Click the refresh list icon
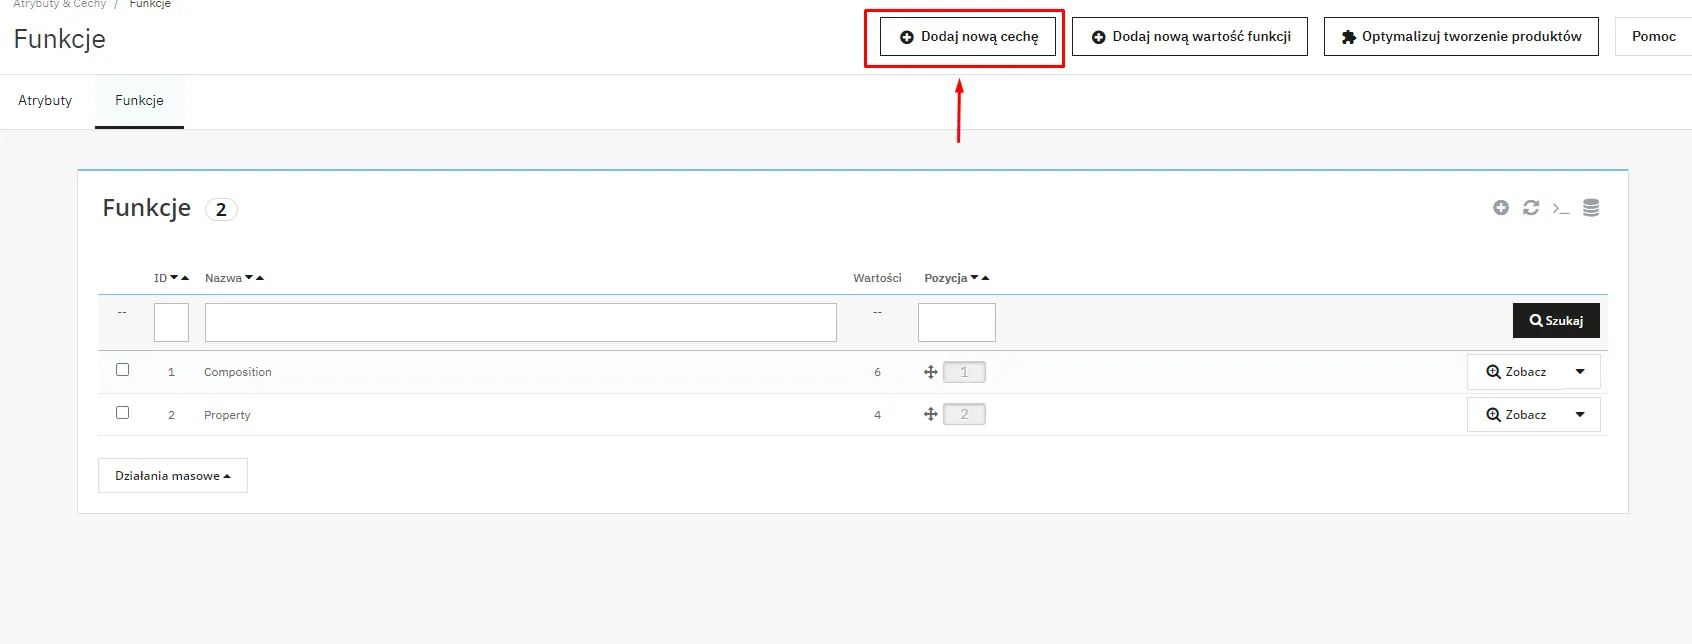The width and height of the screenshot is (1692, 644). click(x=1530, y=208)
